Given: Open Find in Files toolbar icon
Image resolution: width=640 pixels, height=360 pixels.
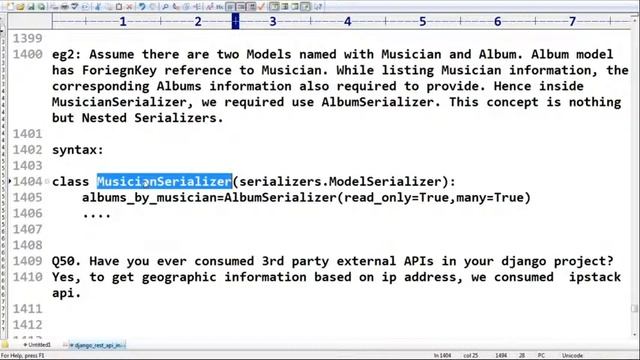Looking at the screenshot, I should pyautogui.click(x=186, y=7).
